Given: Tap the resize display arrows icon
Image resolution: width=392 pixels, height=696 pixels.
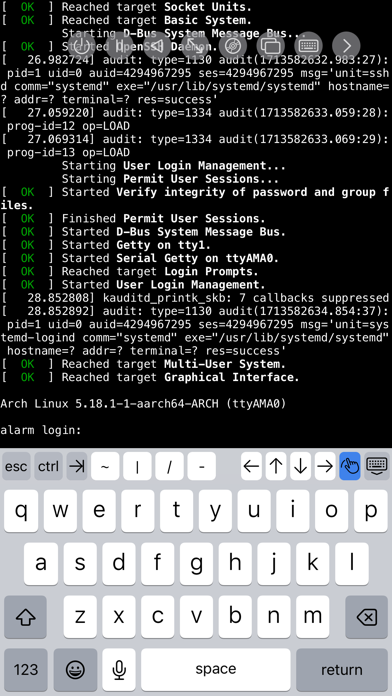Looking at the screenshot, I should coord(195,45).
